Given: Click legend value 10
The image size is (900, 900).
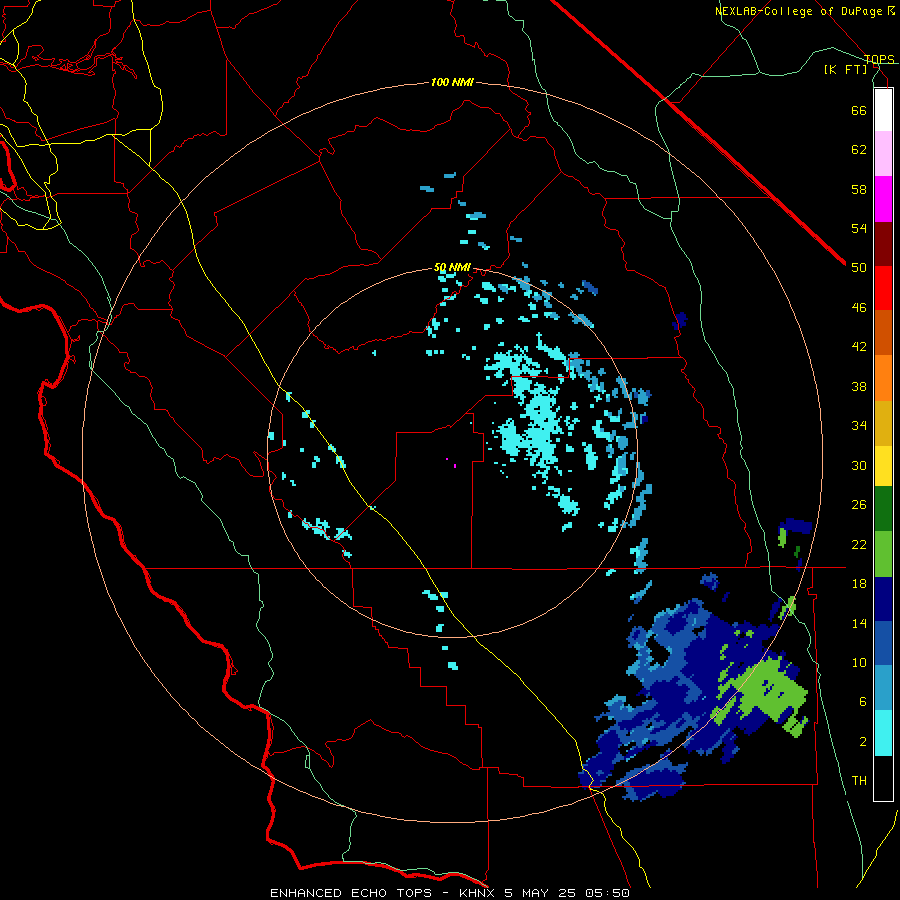Looking at the screenshot, I should click(859, 662).
